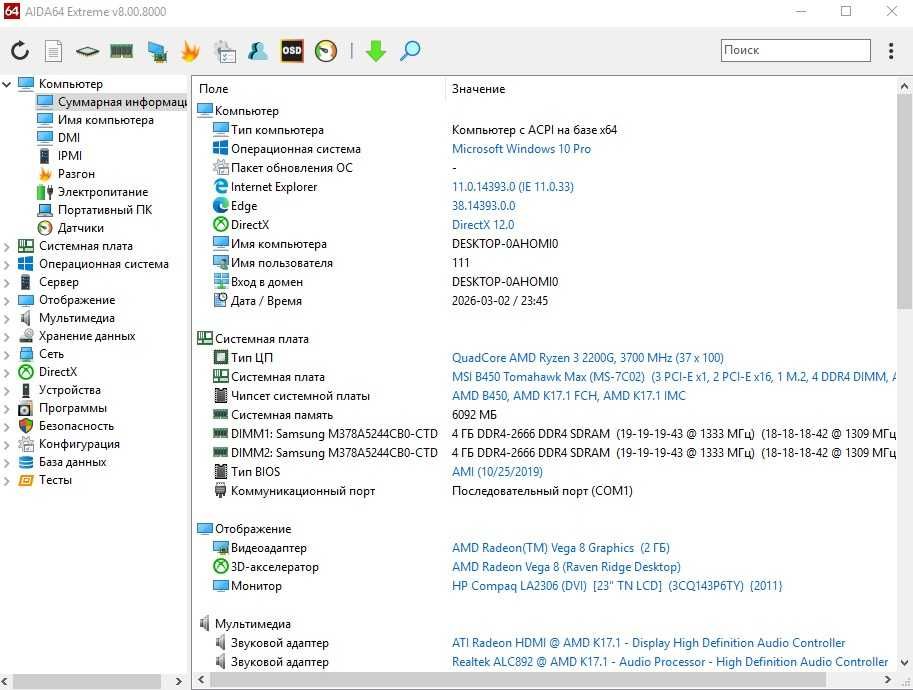Select the Портативный ПК tree item
The image size is (913, 690).
pyautogui.click(x=105, y=210)
